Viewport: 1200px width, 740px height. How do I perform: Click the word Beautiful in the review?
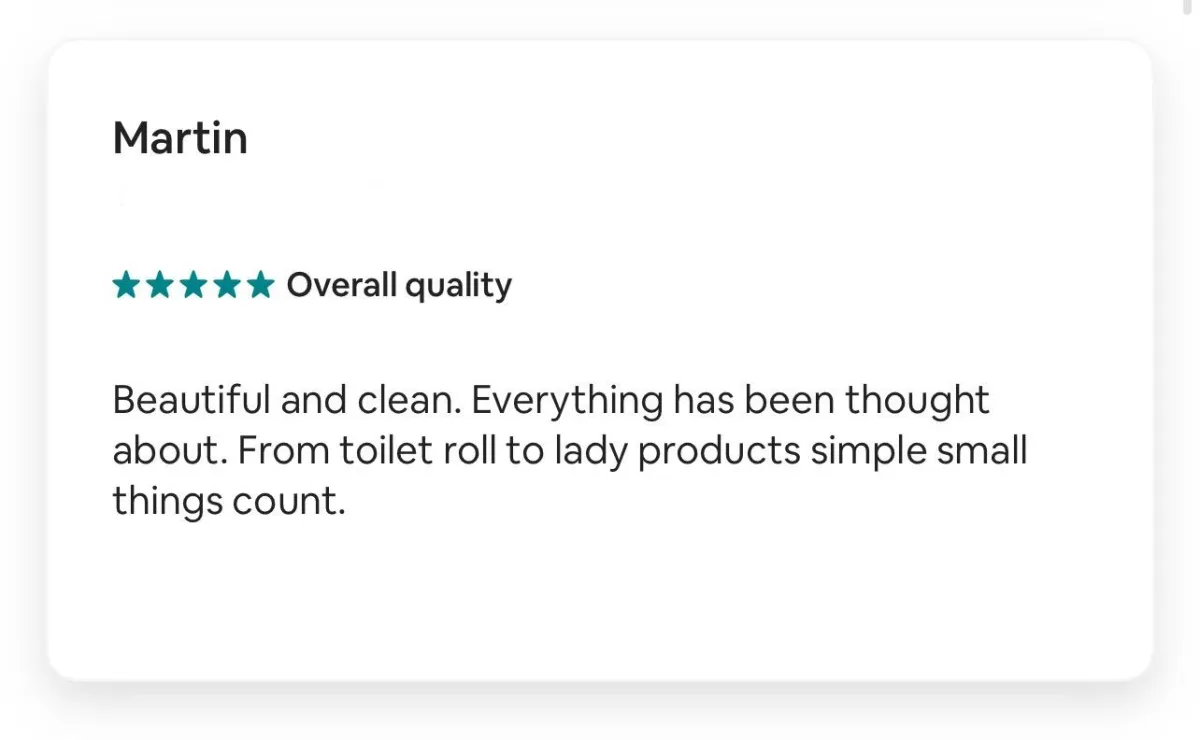(191, 400)
